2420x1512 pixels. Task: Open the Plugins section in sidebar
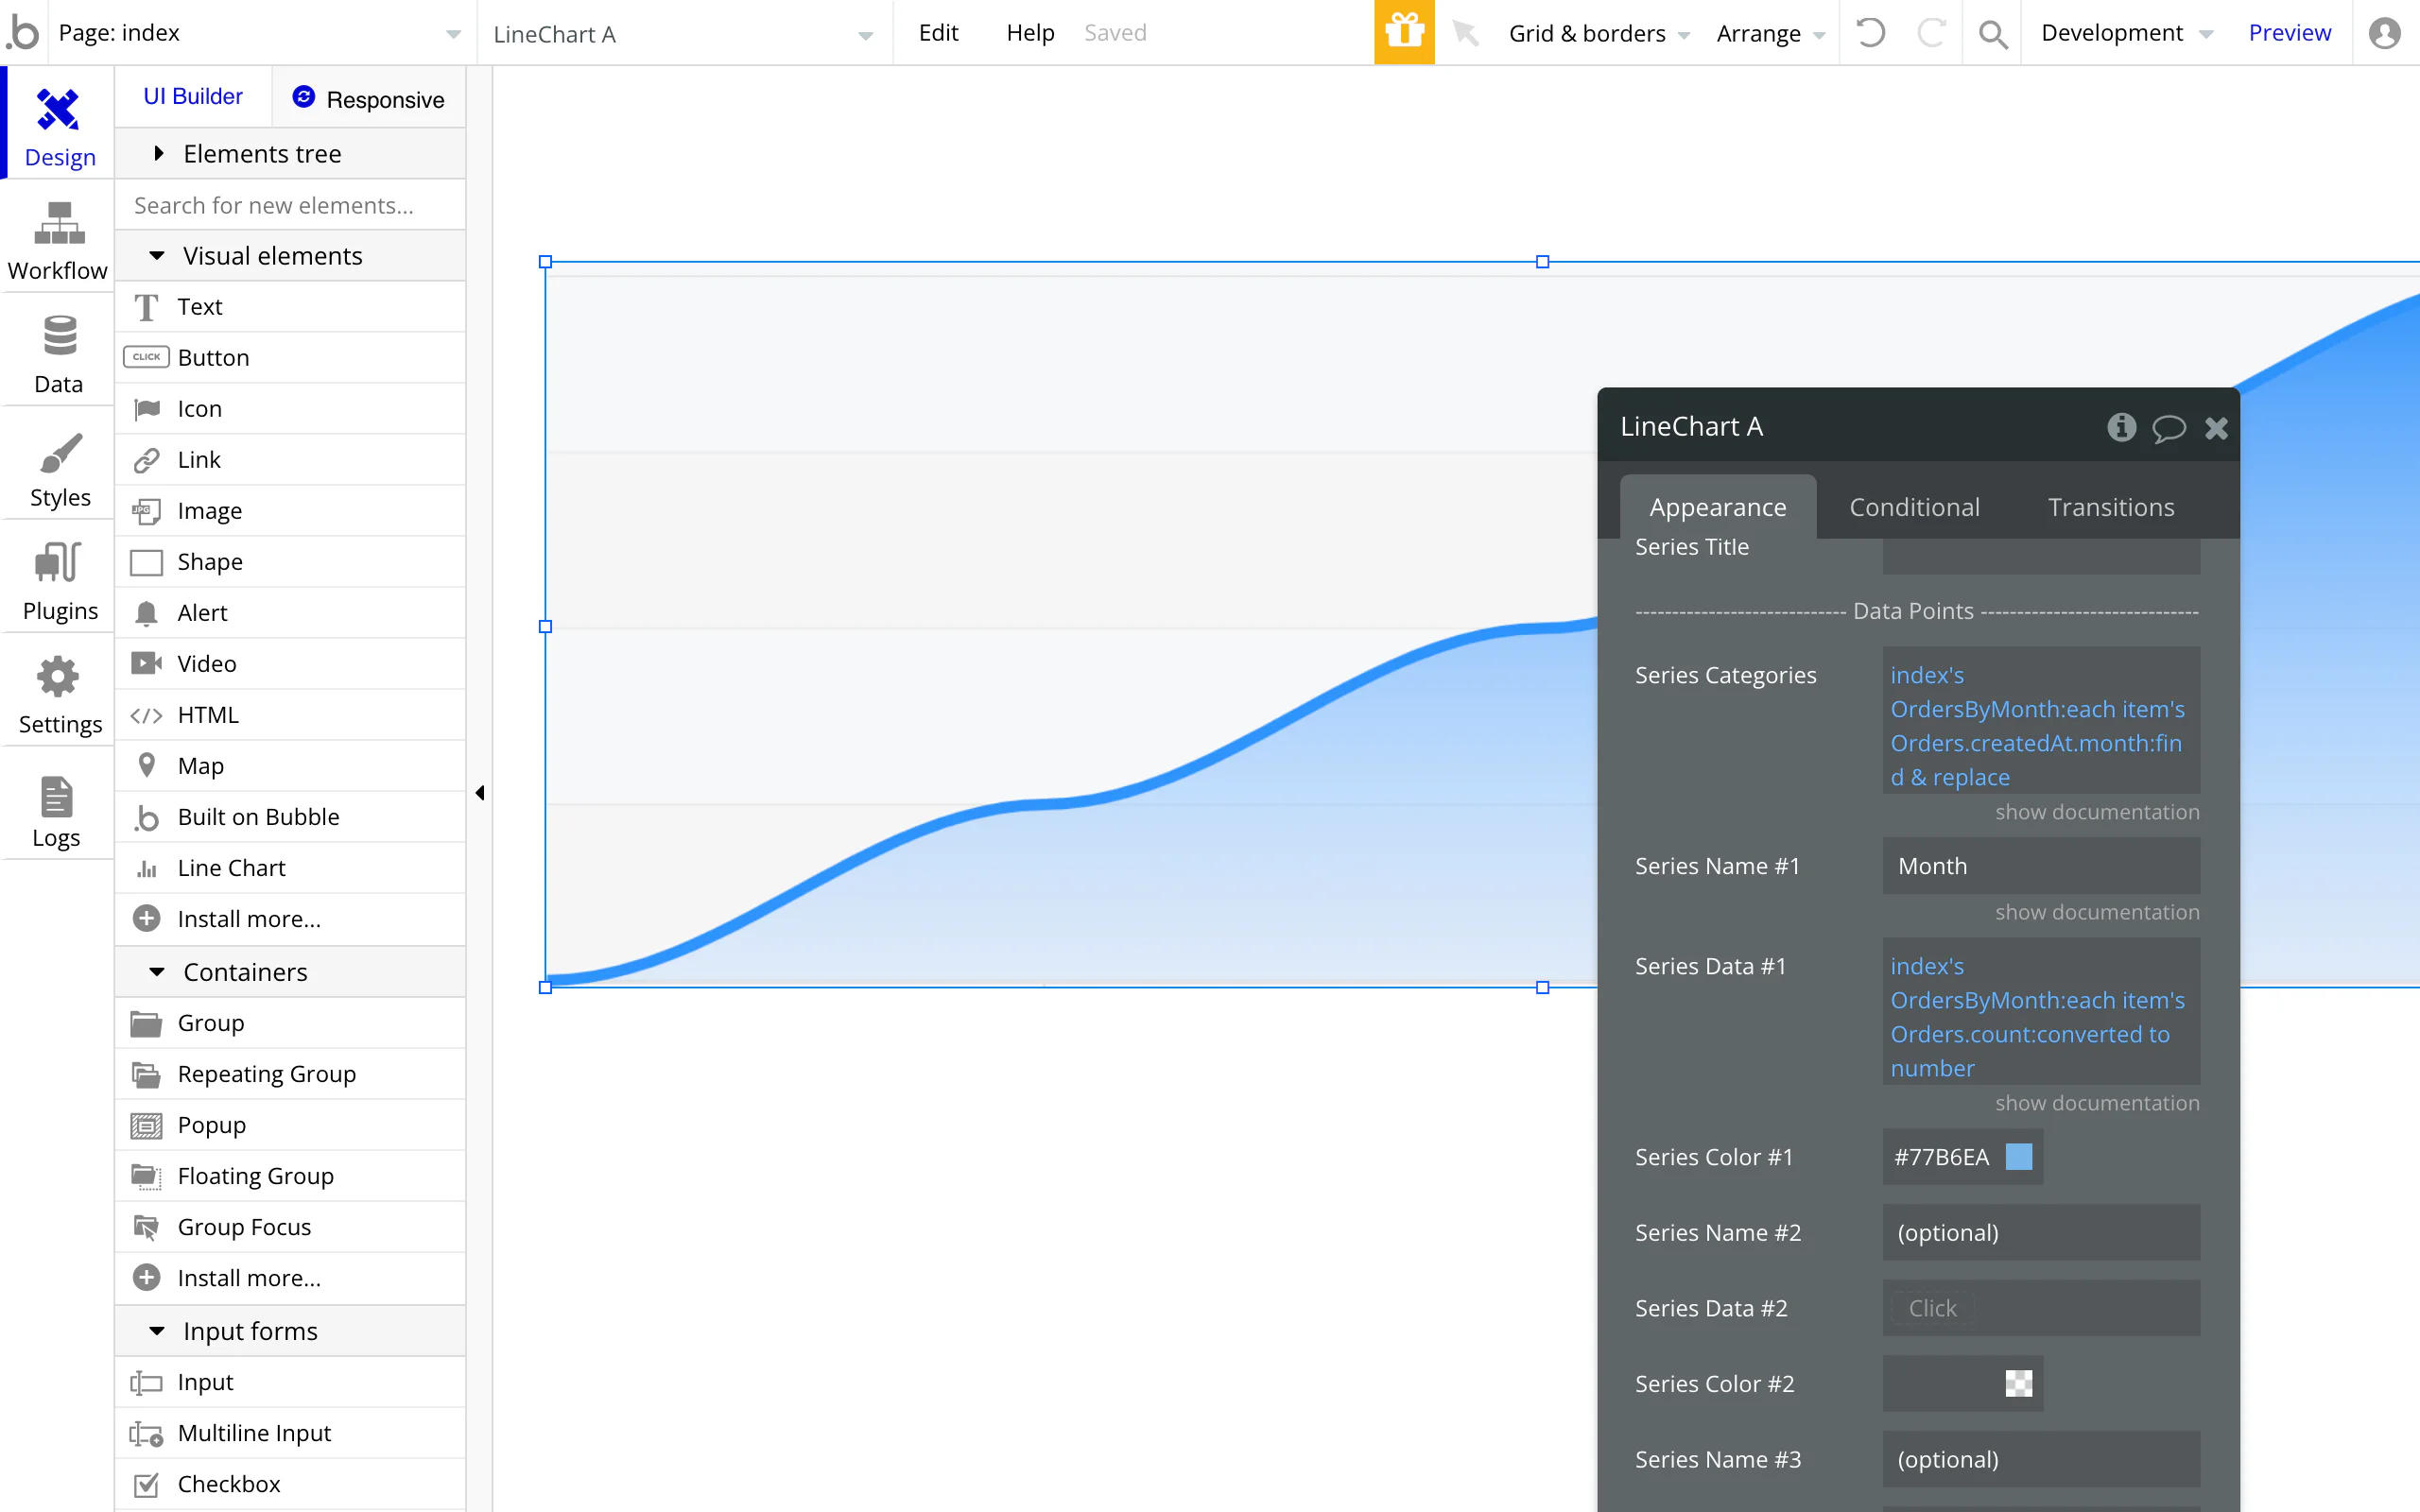pyautogui.click(x=58, y=580)
